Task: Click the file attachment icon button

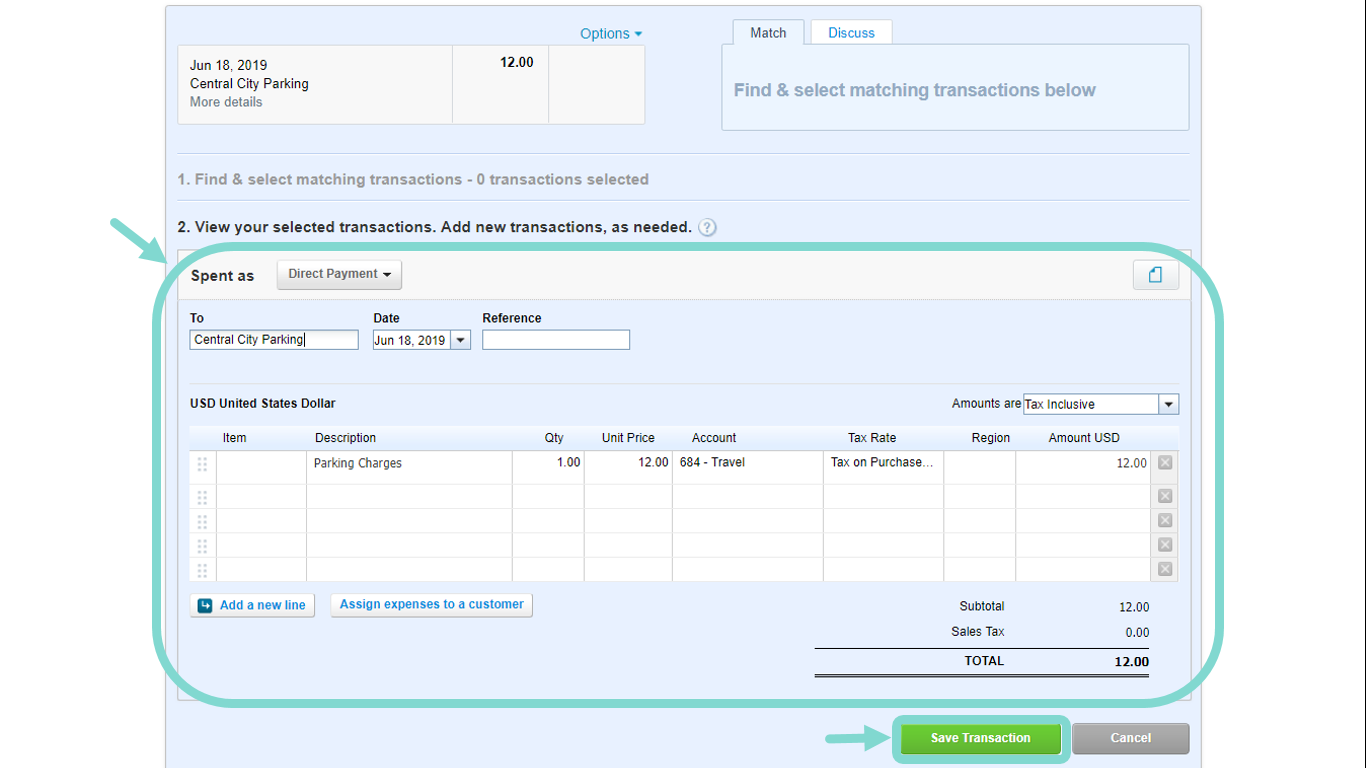Action: pos(1155,275)
